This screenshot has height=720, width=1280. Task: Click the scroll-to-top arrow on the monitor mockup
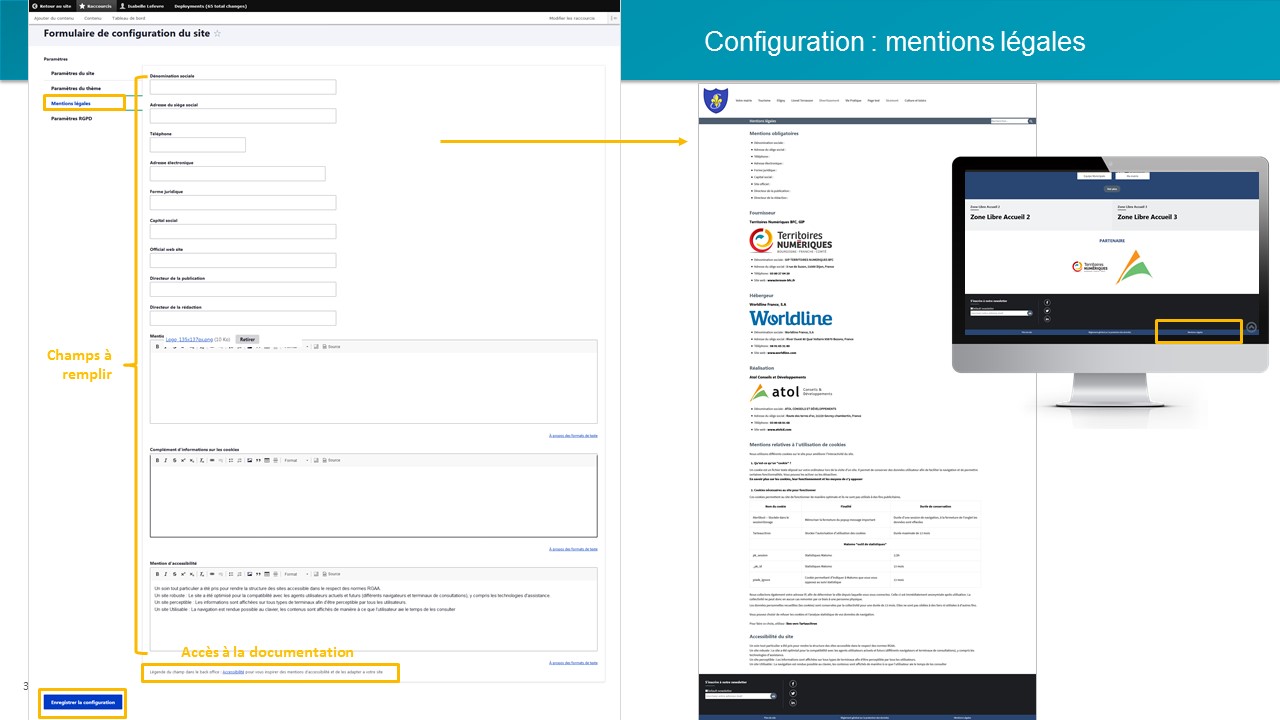point(1252,328)
